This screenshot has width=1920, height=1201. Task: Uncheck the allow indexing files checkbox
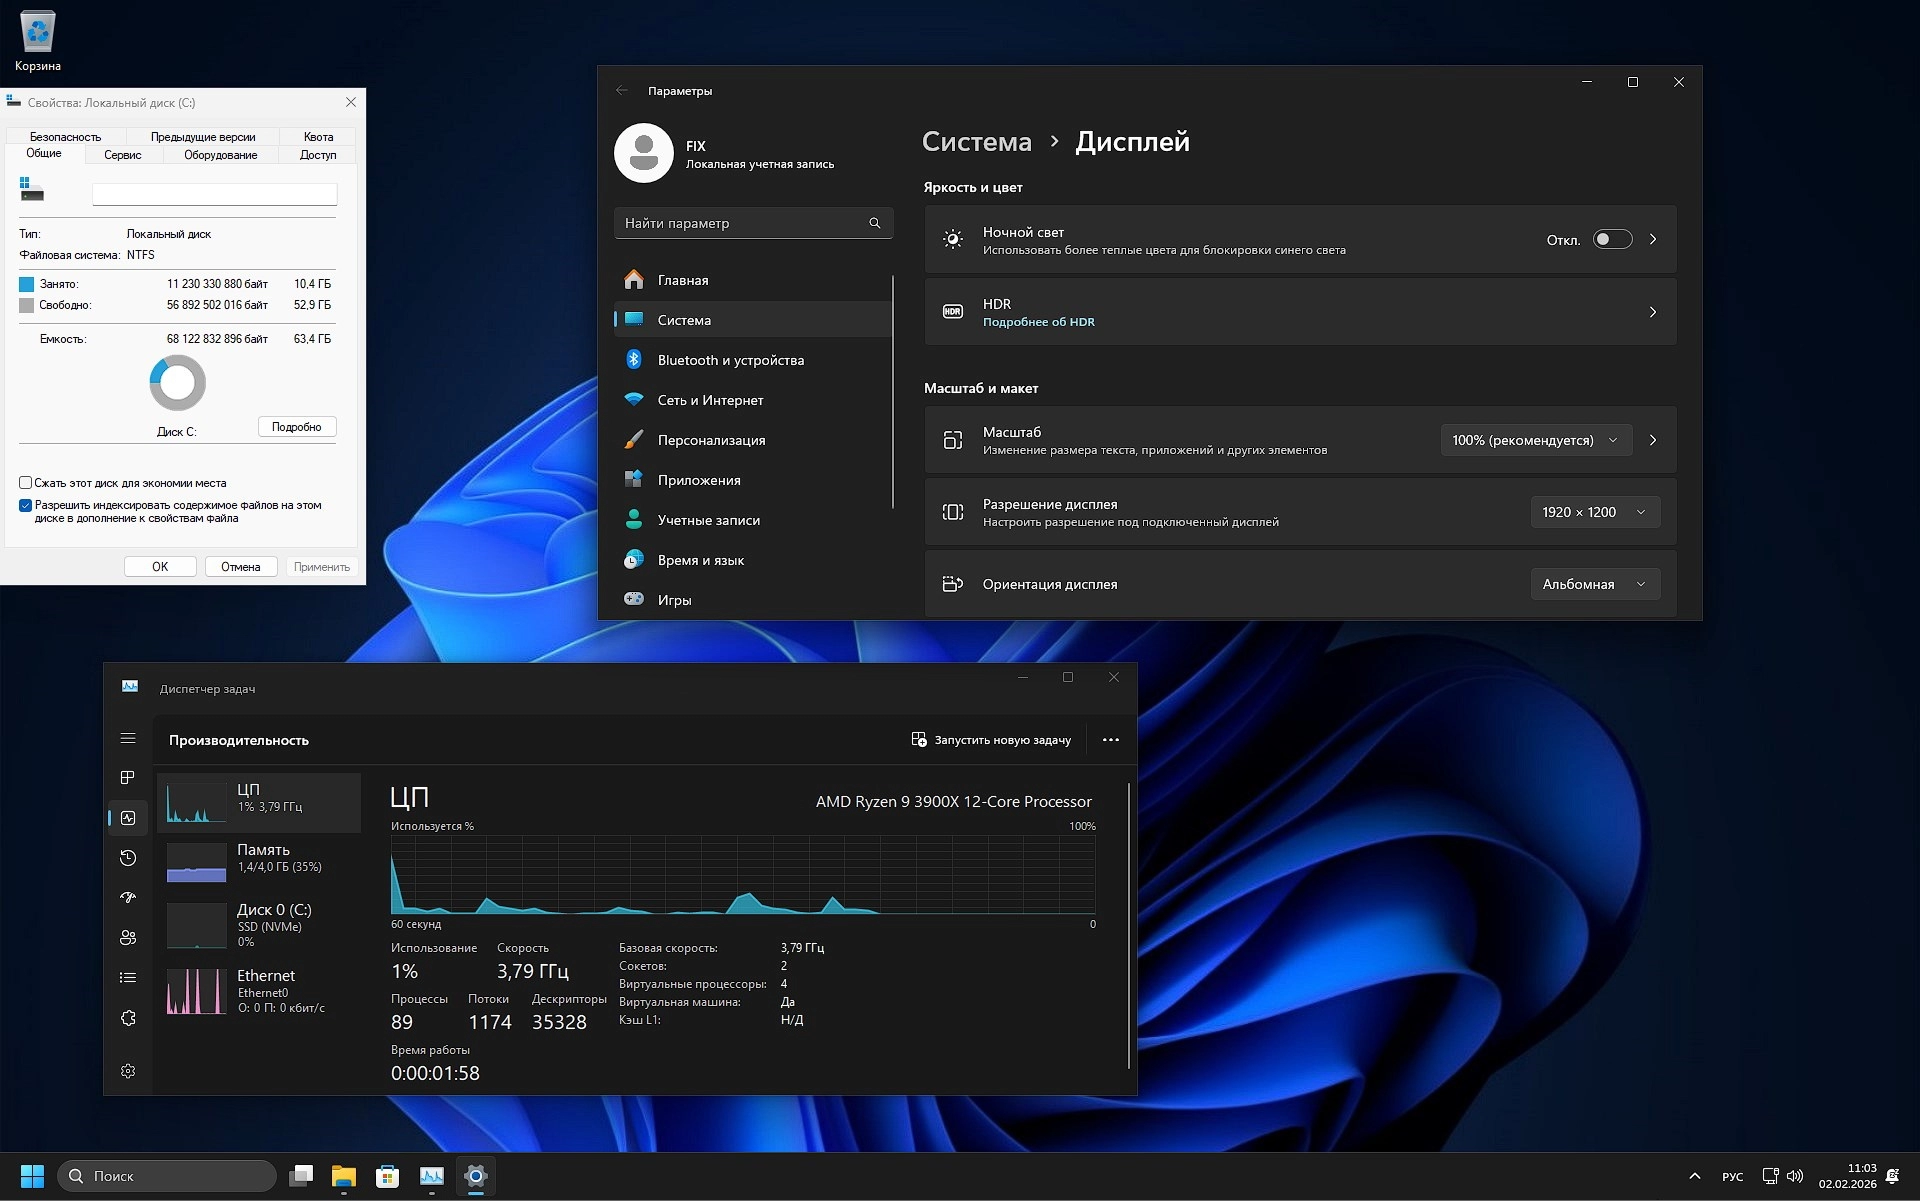pos(26,505)
